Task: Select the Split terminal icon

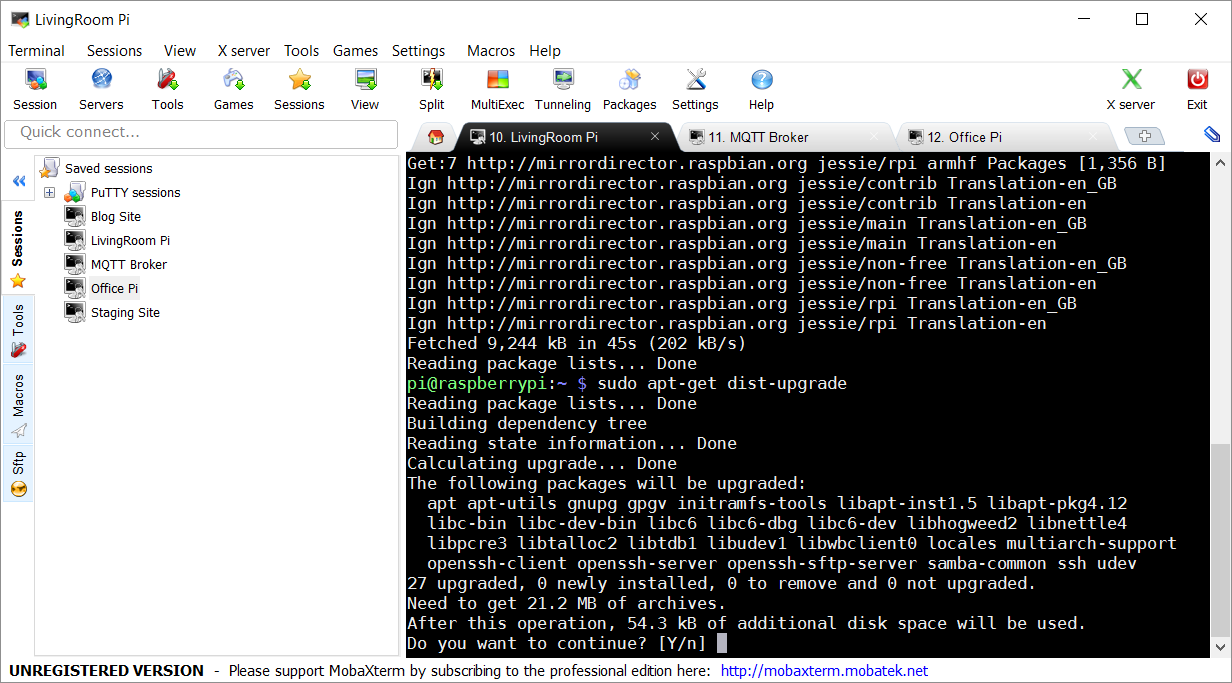Action: [x=432, y=89]
